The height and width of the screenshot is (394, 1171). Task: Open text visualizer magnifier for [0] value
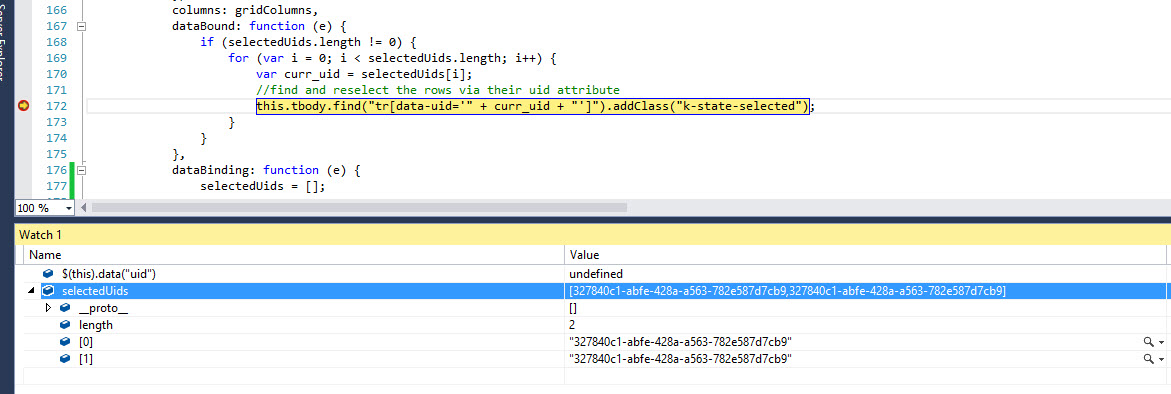click(x=1148, y=342)
